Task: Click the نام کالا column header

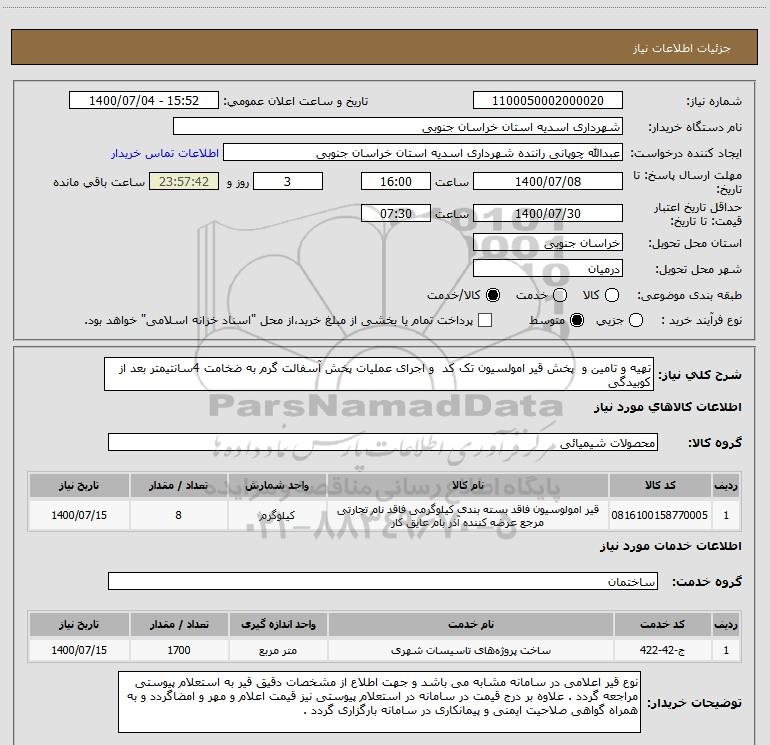Action: tap(468, 485)
